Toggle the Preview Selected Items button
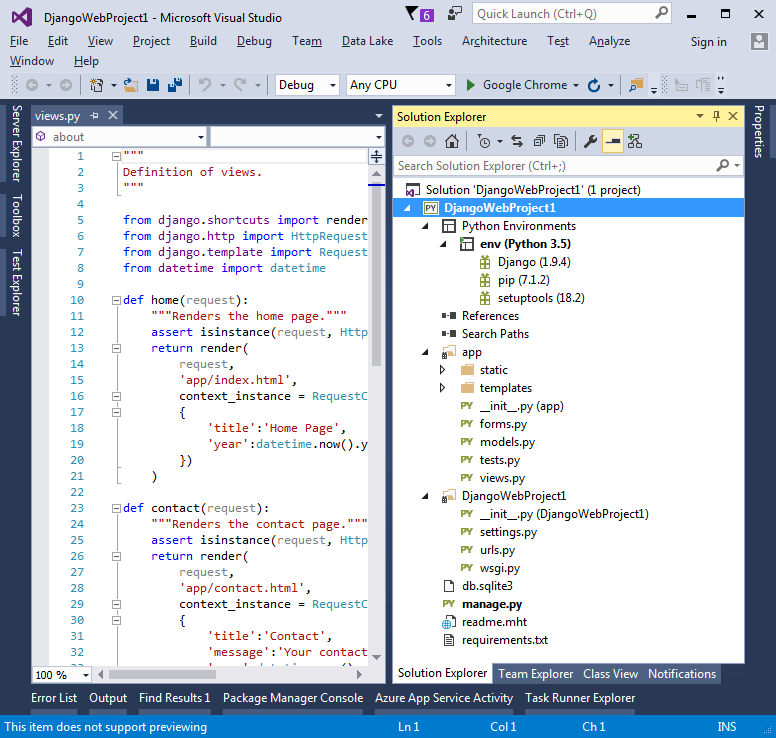776x738 pixels. tap(613, 142)
